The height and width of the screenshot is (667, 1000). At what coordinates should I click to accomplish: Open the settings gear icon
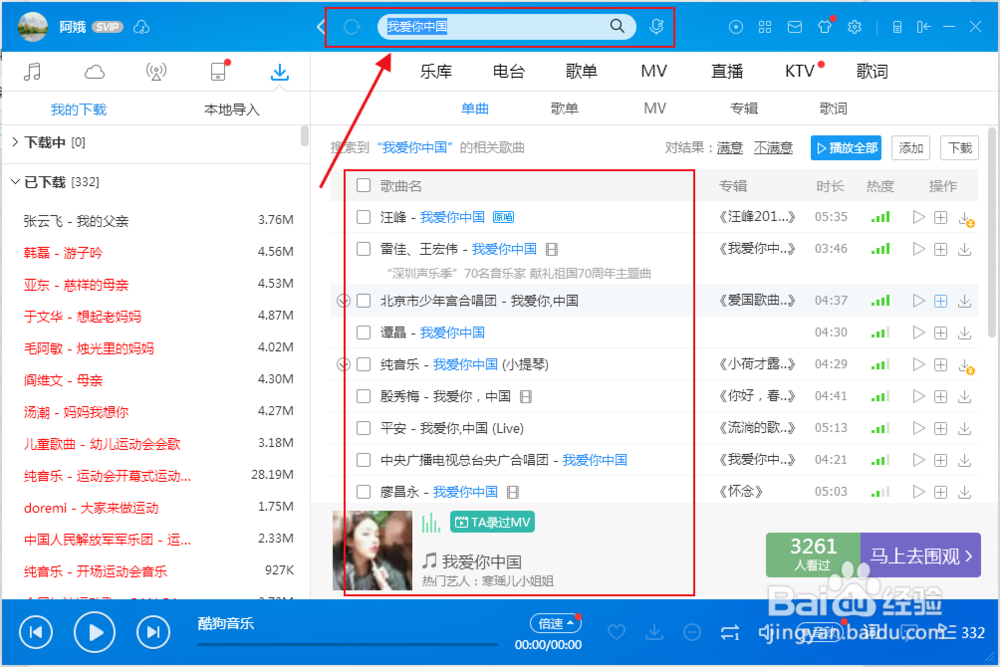click(855, 27)
